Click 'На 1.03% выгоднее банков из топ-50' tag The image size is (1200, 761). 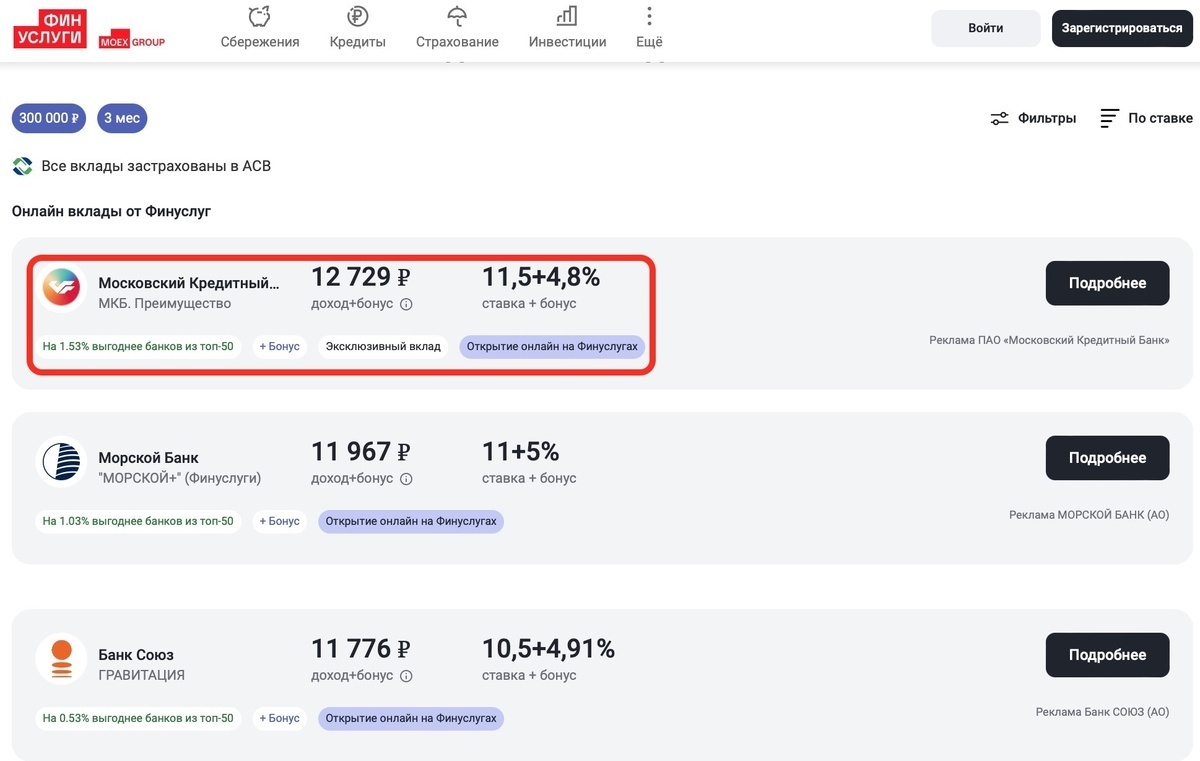[x=138, y=521]
